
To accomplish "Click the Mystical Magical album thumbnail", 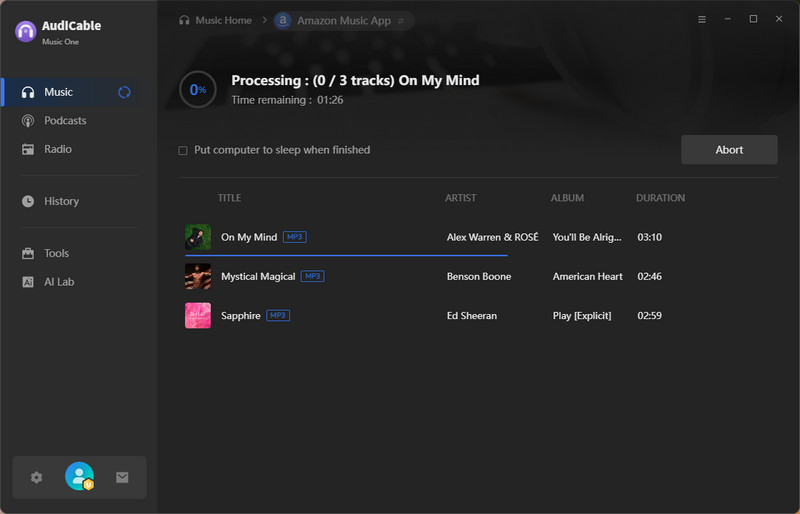I will pos(198,276).
